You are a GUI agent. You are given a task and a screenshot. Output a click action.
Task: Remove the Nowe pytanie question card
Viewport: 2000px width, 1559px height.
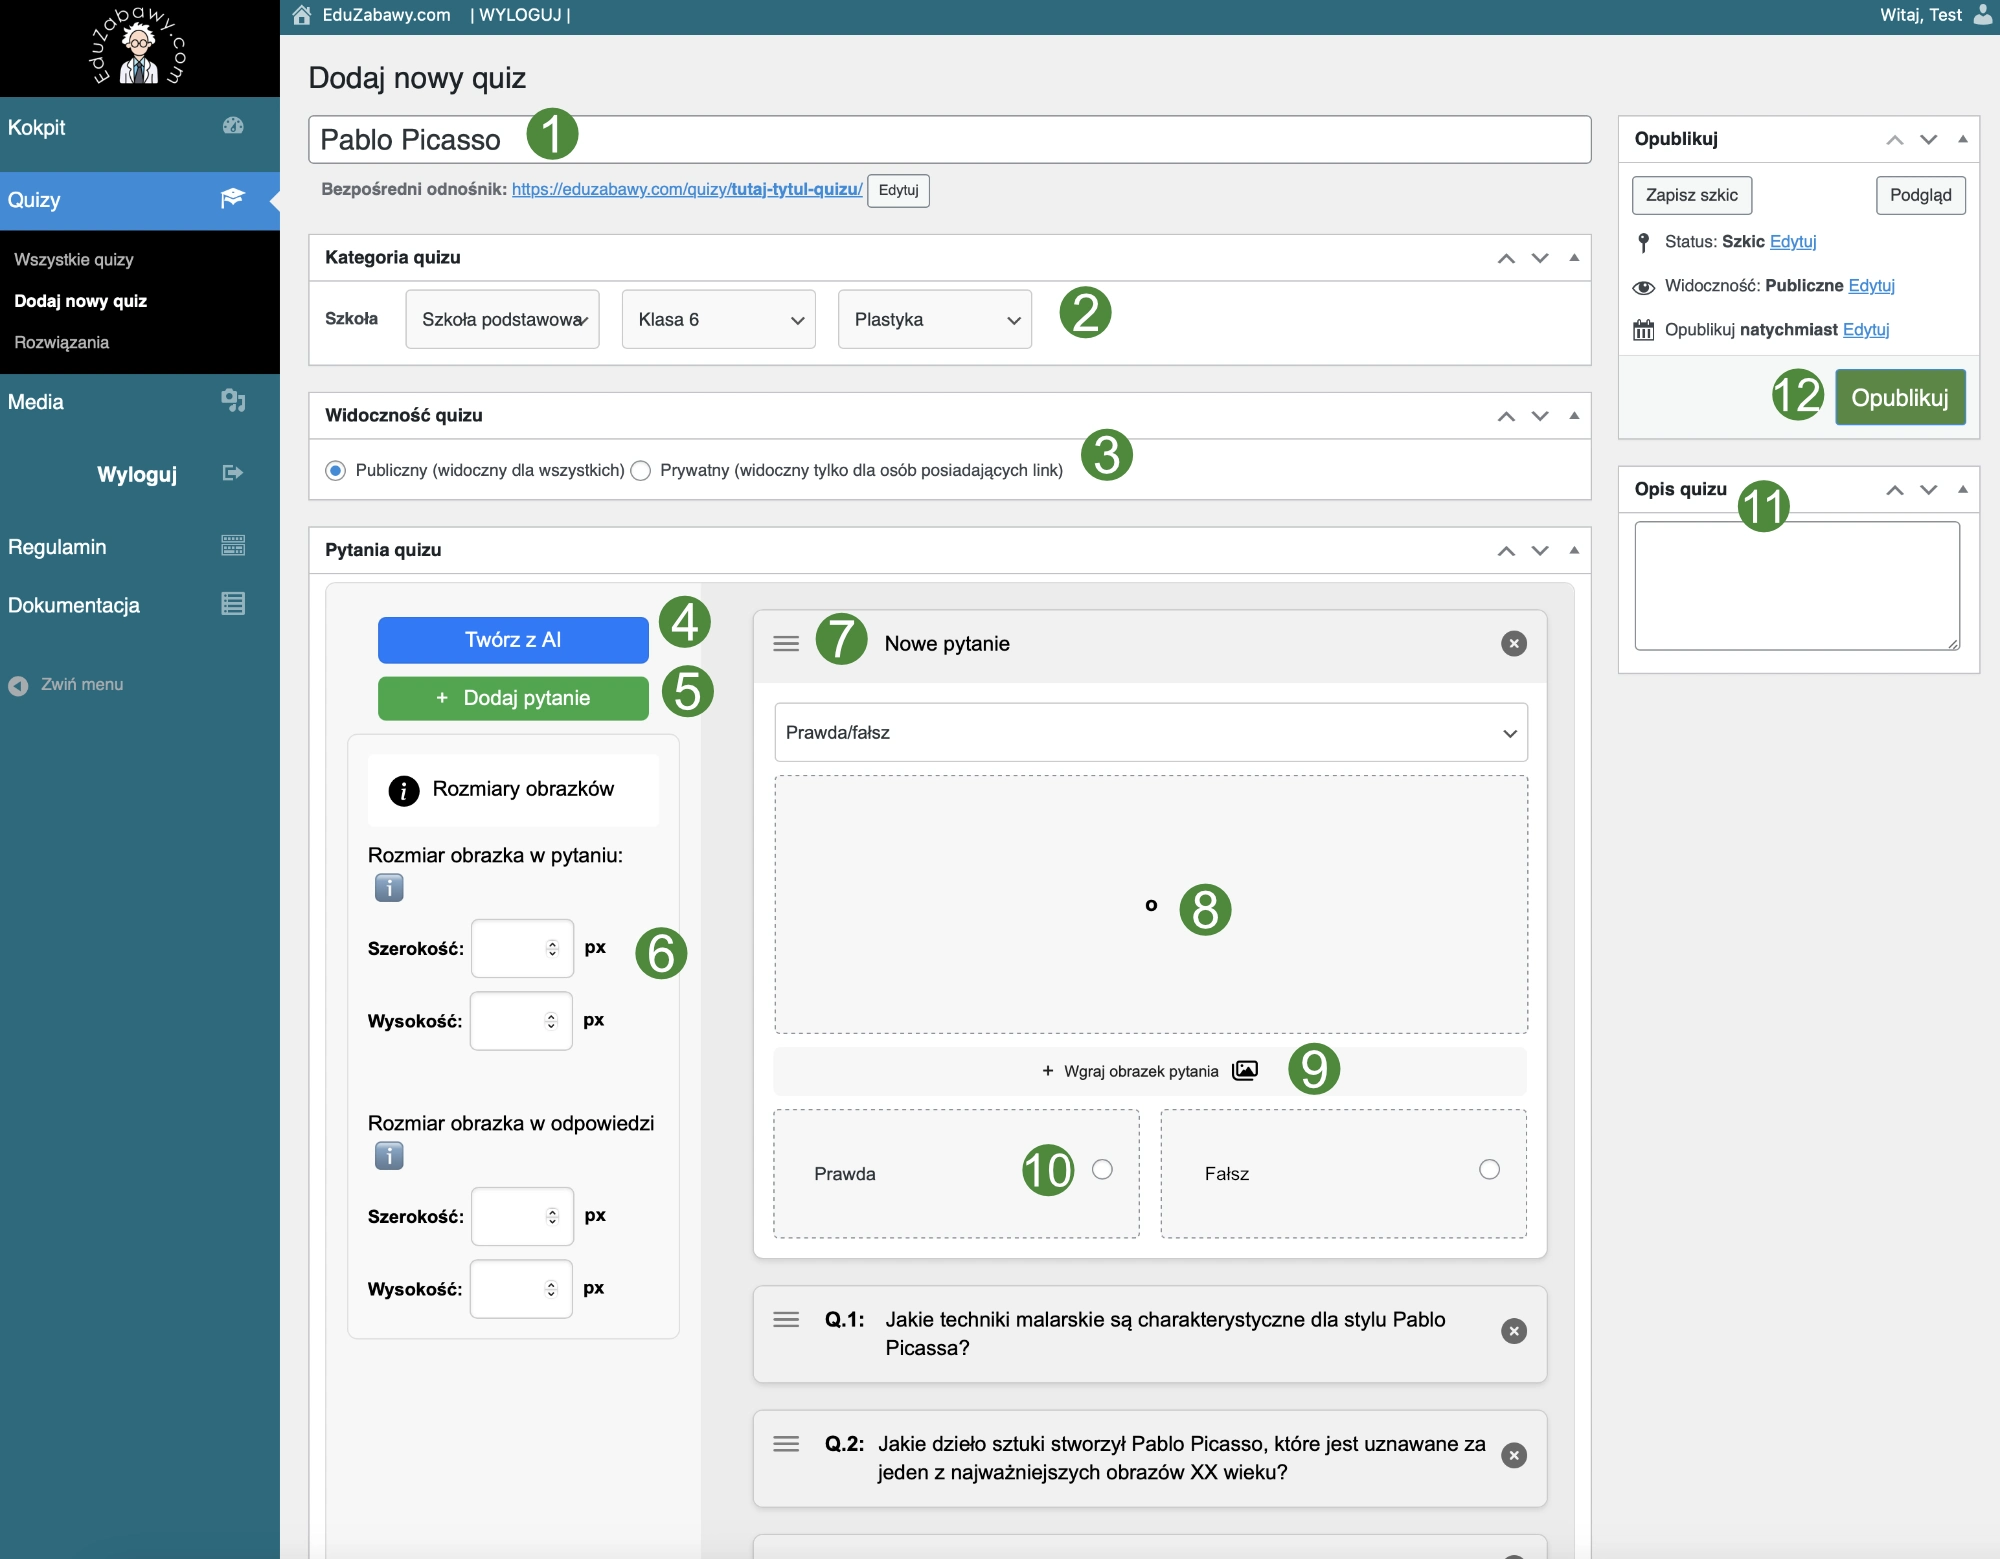1513,644
